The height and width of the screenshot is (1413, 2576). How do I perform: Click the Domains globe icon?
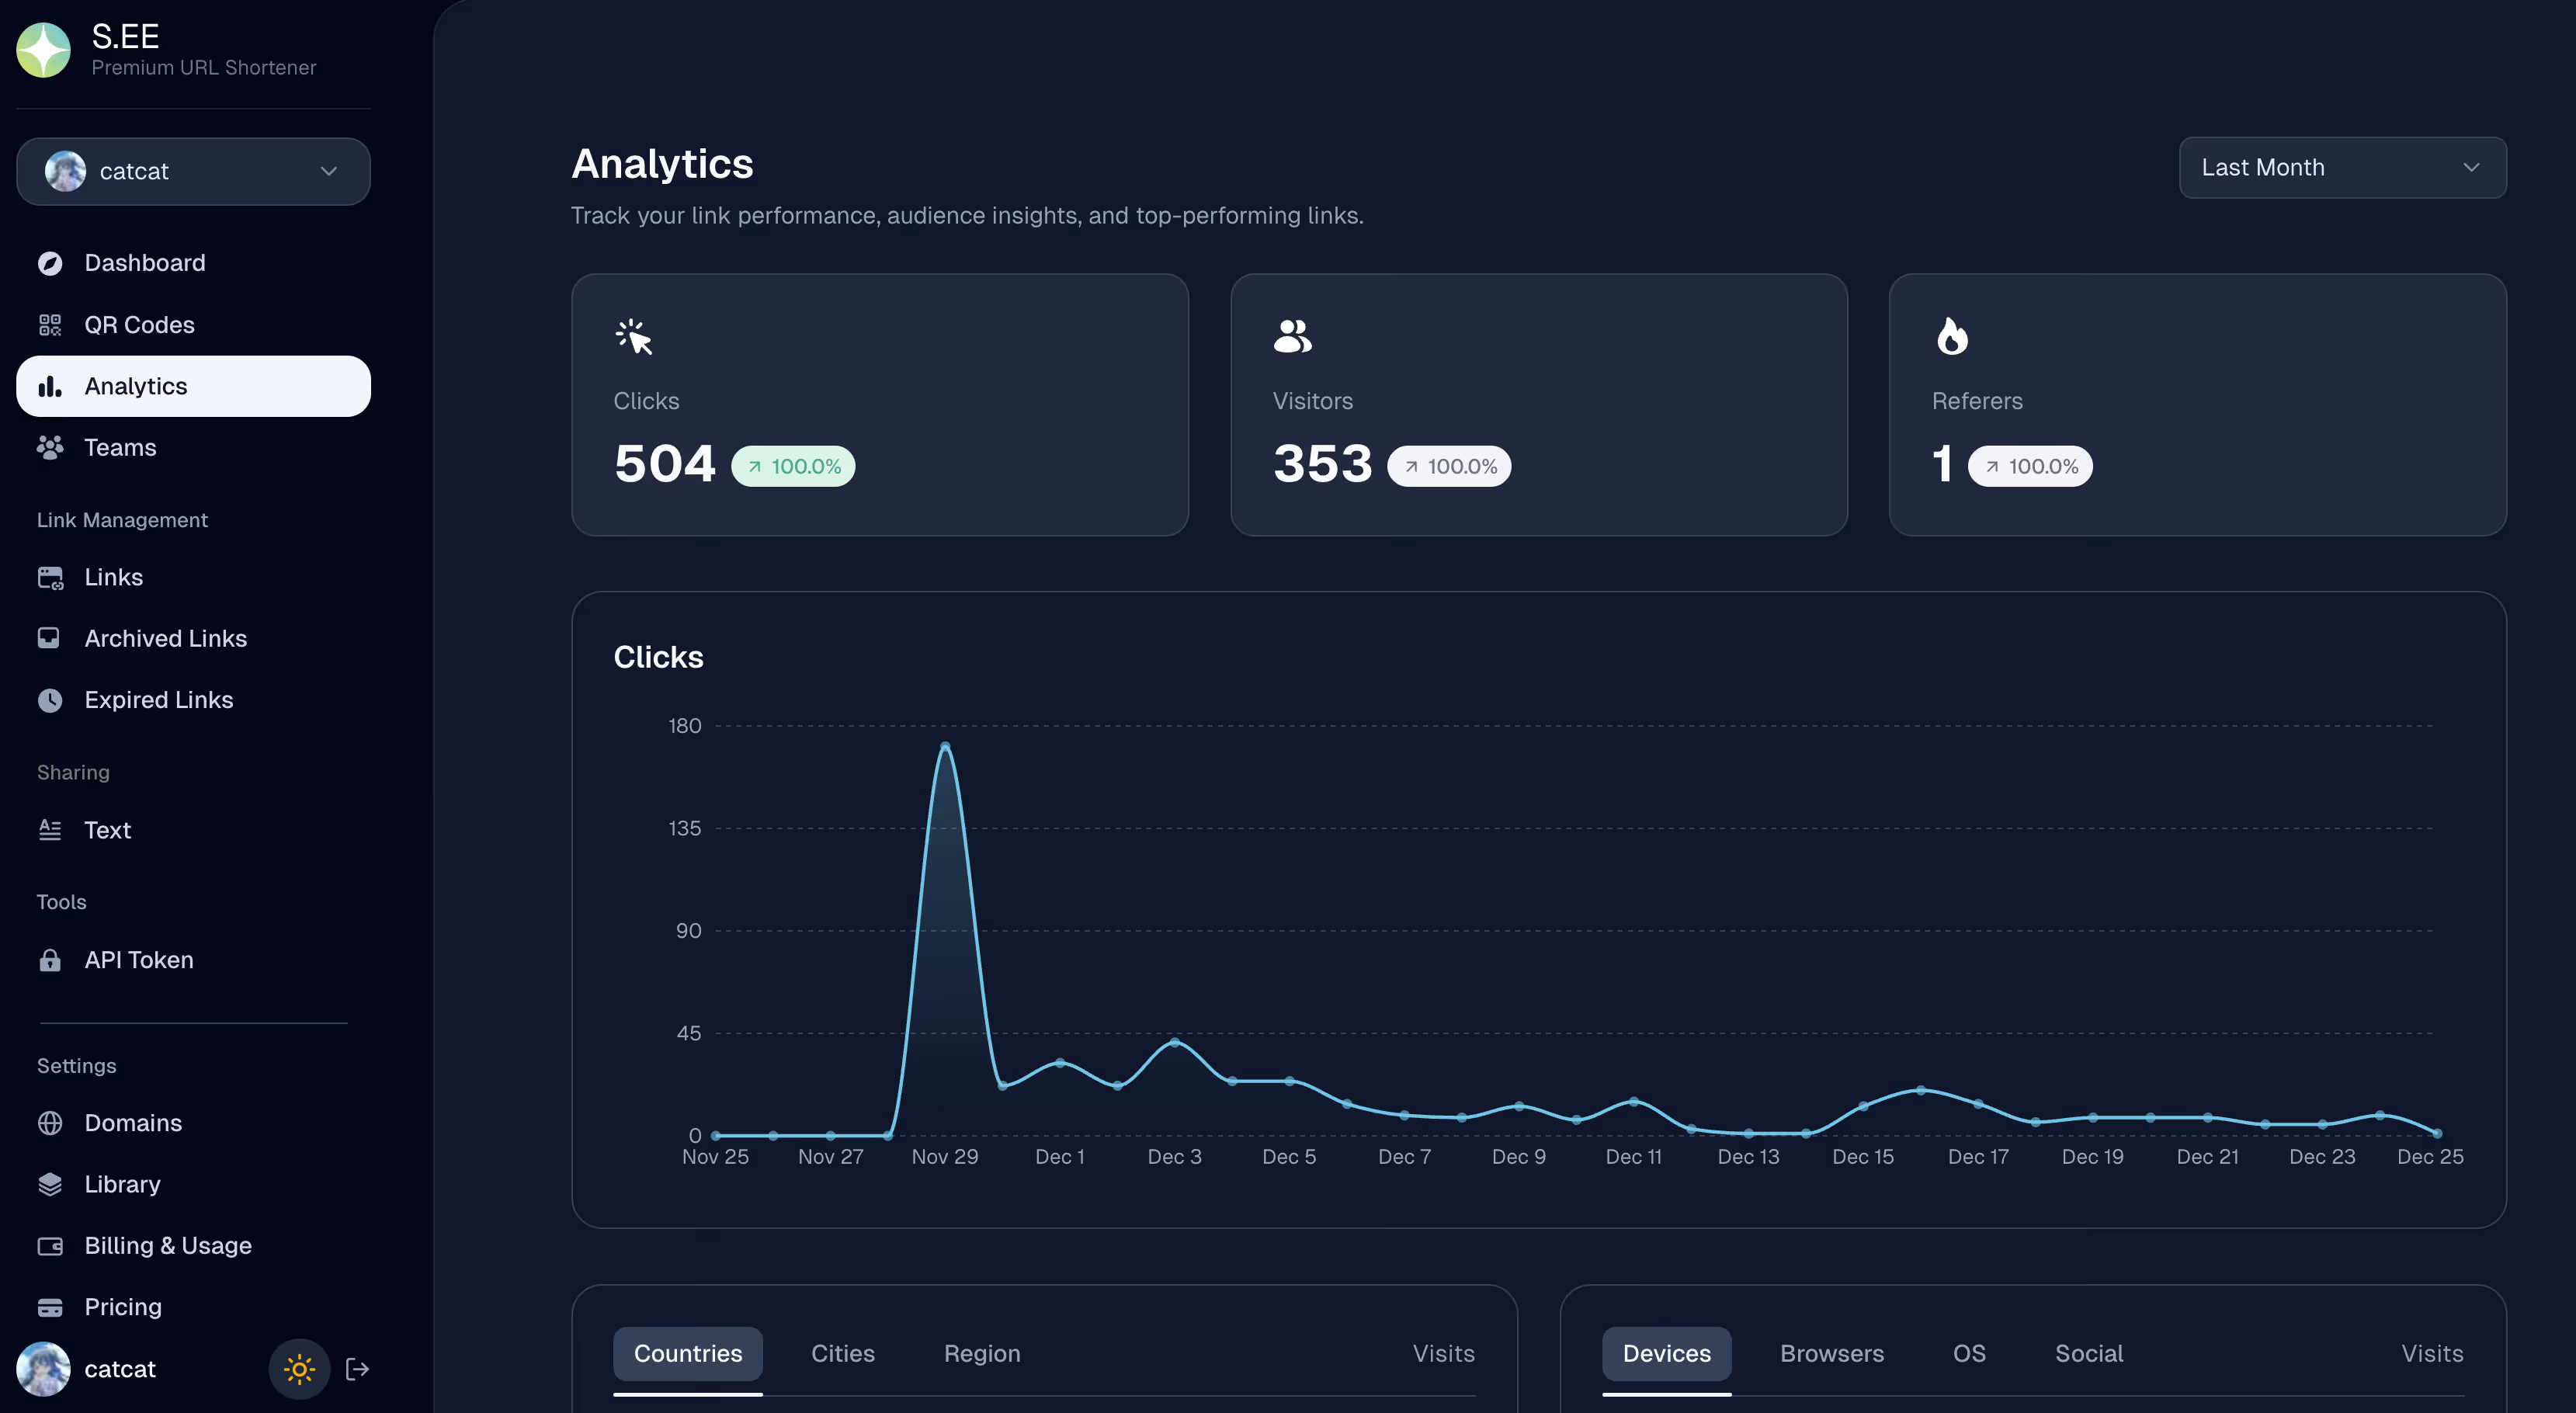tap(50, 1123)
